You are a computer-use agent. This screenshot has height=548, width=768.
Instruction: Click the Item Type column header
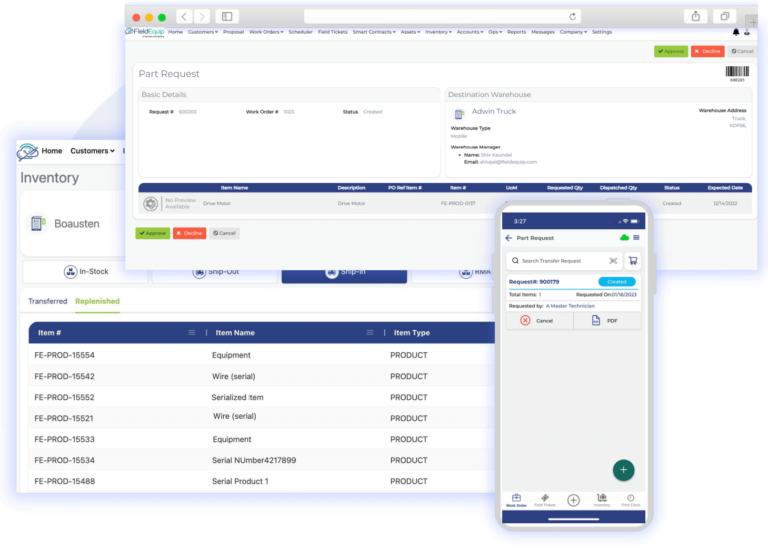[412, 333]
